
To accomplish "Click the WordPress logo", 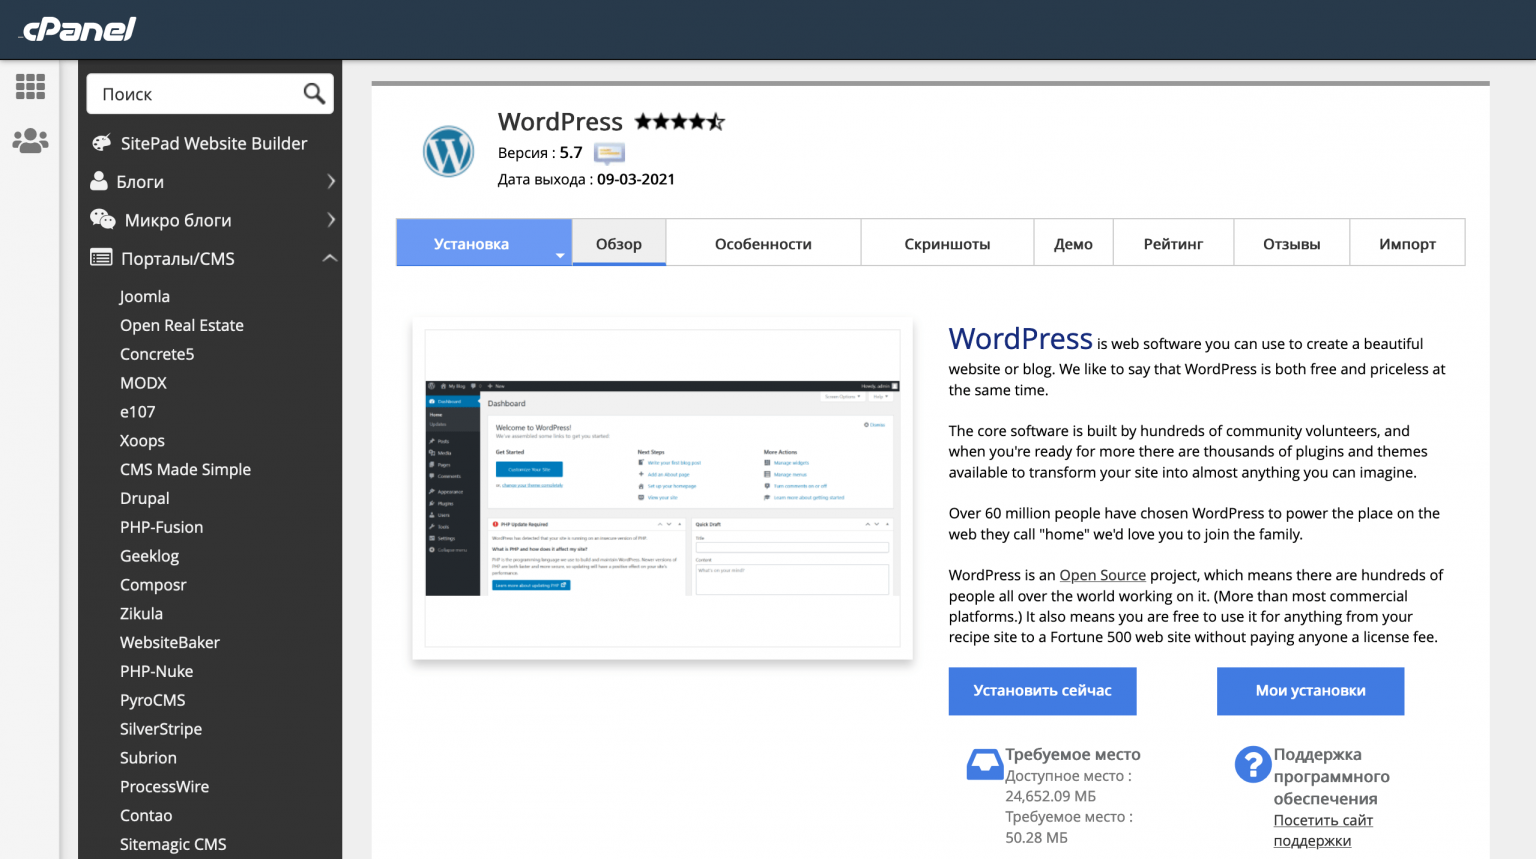I will click(447, 152).
